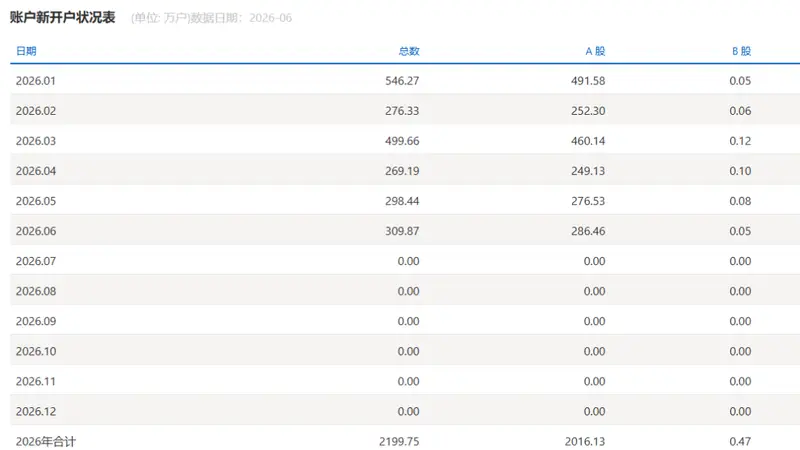Click total value 276.33

[402, 111]
